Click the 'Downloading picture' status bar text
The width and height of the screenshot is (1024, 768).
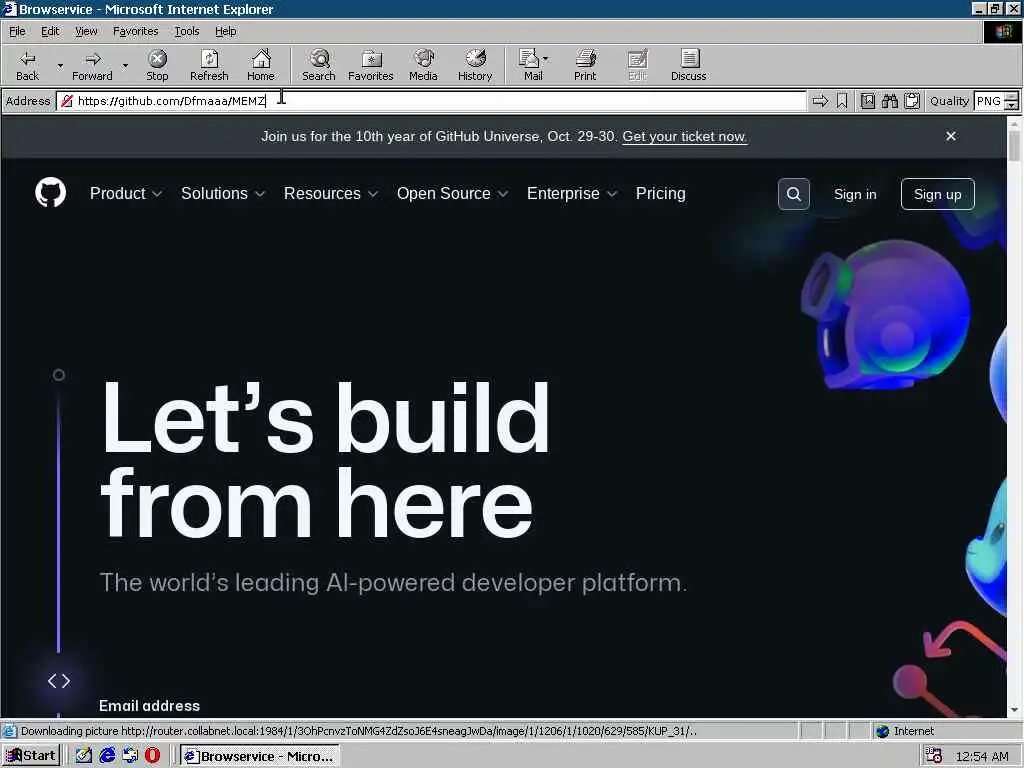coord(359,731)
